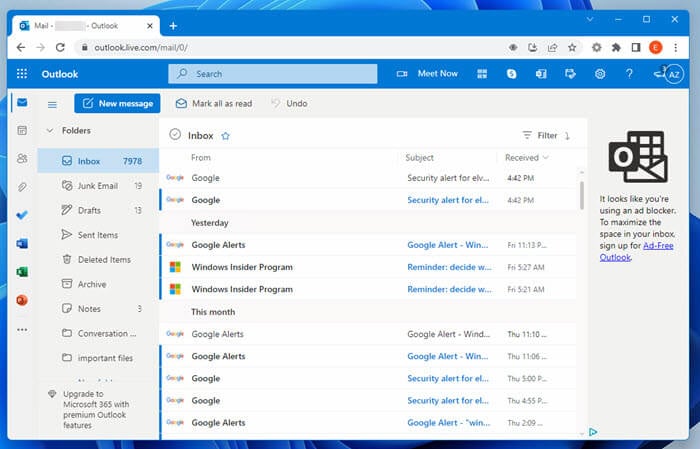Open the Drafts folder

click(98, 210)
